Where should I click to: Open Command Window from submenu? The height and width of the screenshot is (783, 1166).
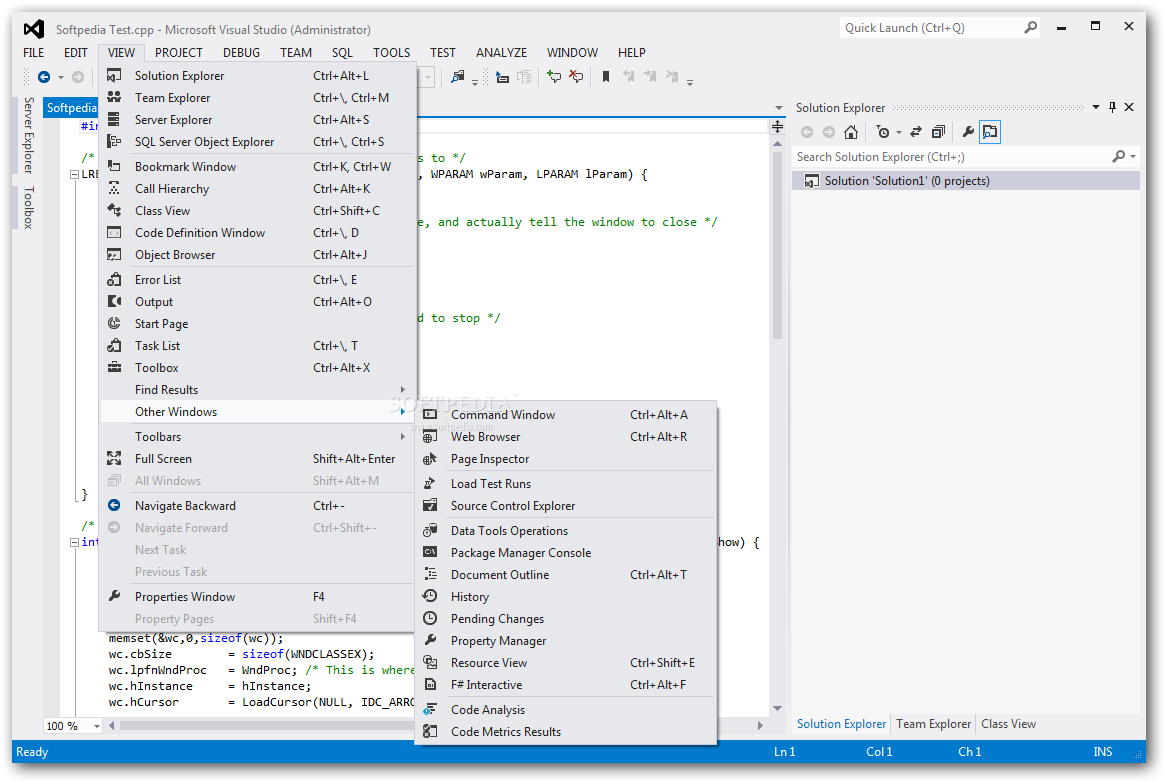coord(565,415)
